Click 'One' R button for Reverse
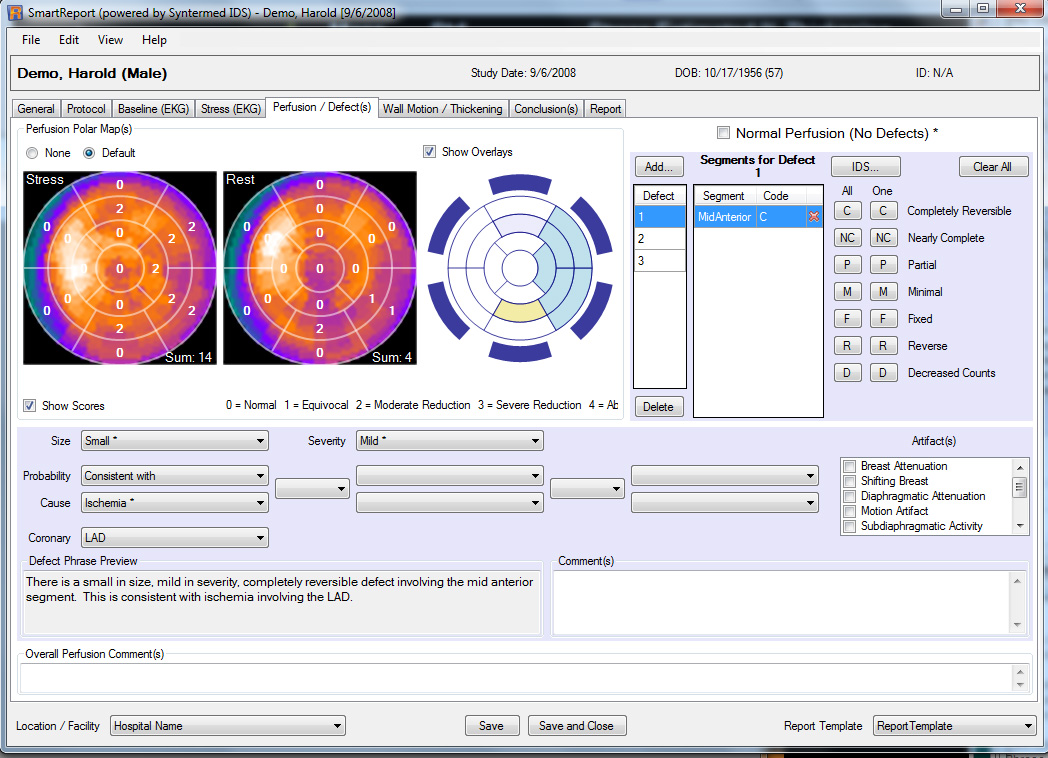1048x758 pixels. click(x=883, y=346)
